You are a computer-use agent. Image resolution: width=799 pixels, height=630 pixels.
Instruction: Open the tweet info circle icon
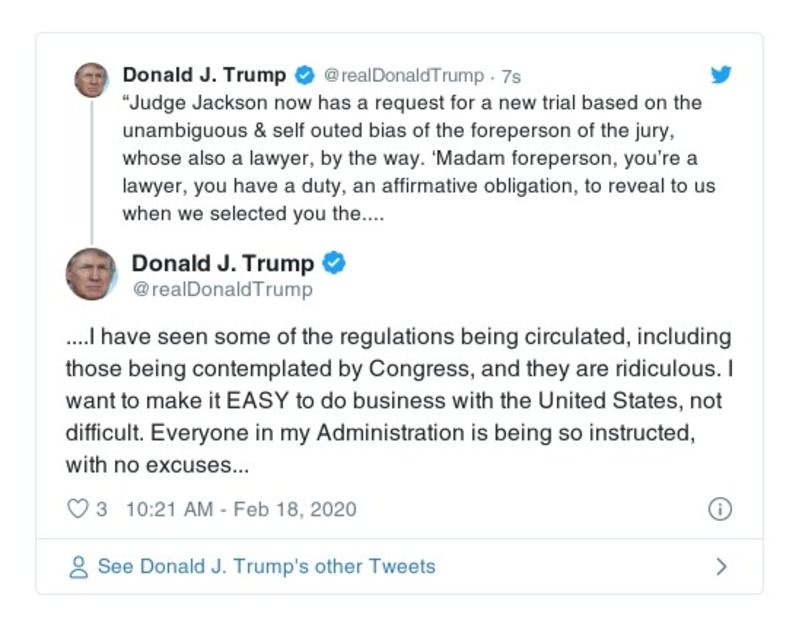click(720, 509)
